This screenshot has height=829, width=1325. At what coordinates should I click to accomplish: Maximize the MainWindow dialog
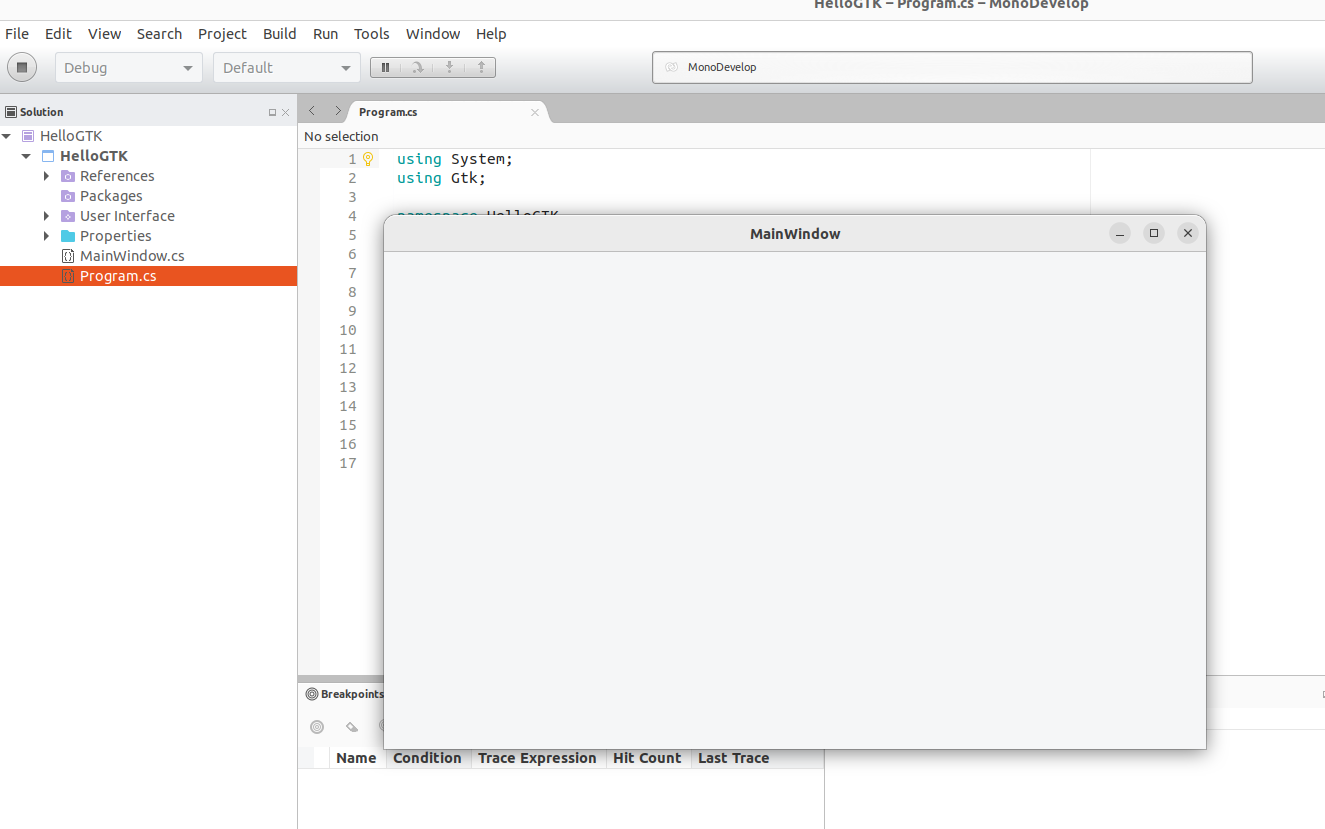coord(1154,233)
